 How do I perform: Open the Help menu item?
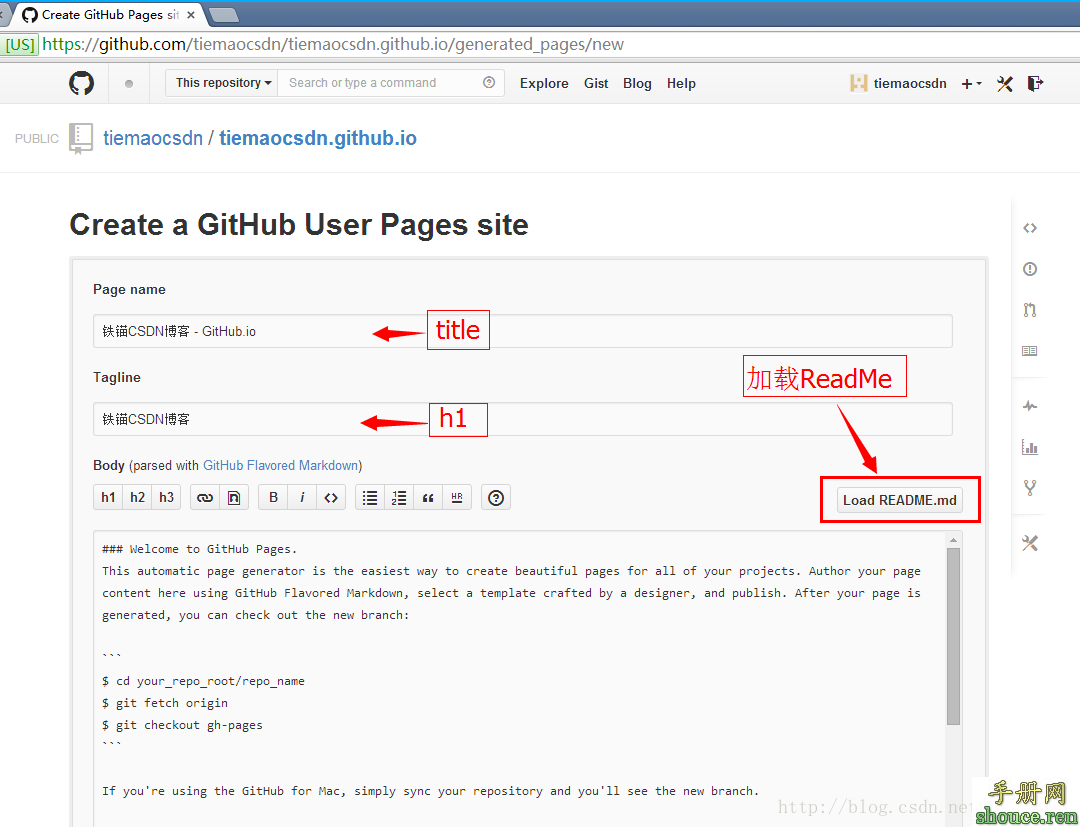point(681,83)
